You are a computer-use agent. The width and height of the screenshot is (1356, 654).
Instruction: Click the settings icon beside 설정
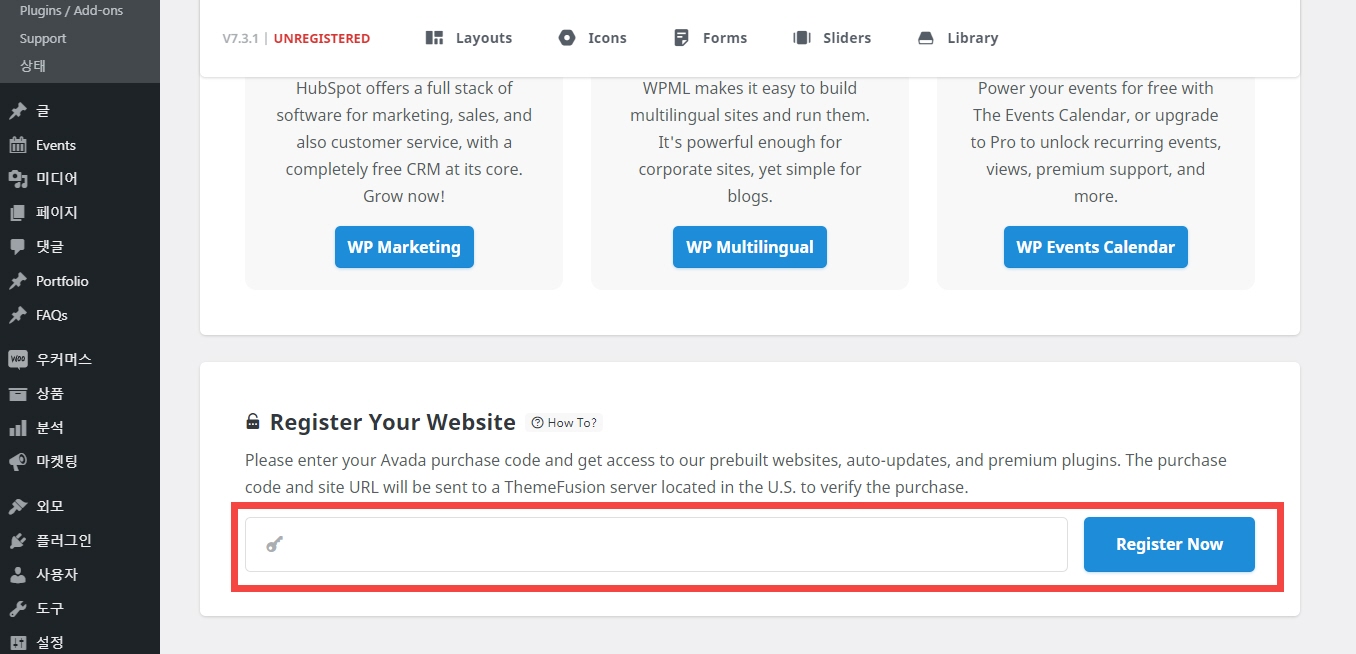[18, 642]
